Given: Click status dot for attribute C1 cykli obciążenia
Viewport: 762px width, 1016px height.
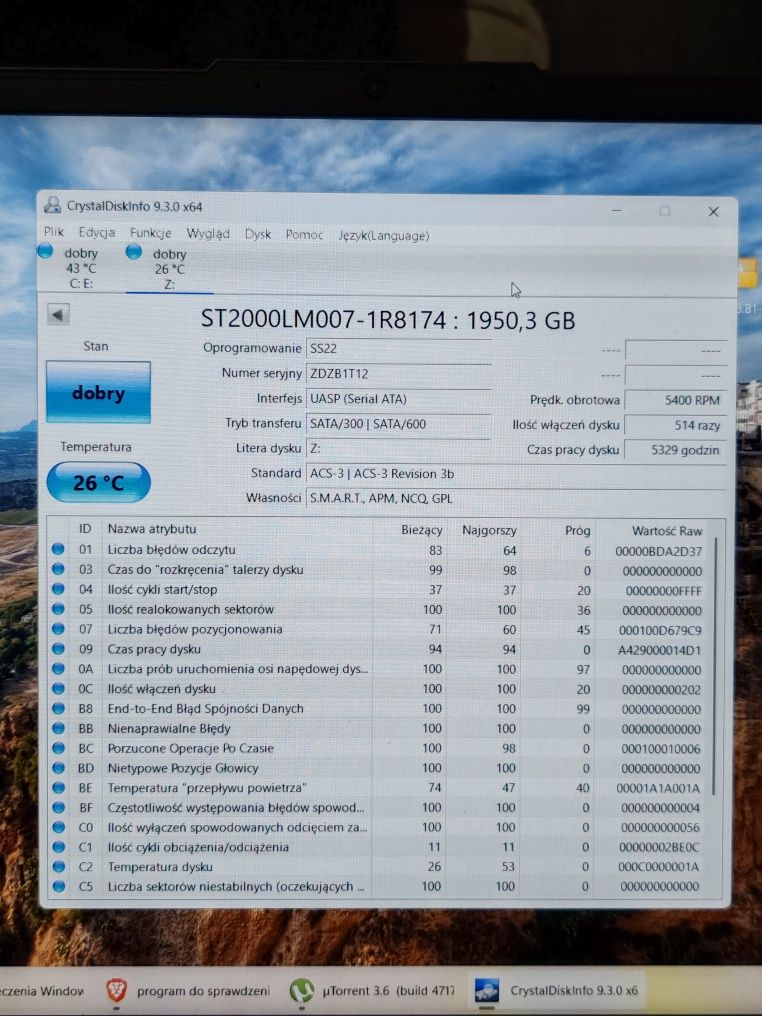Looking at the screenshot, I should pos(58,846).
